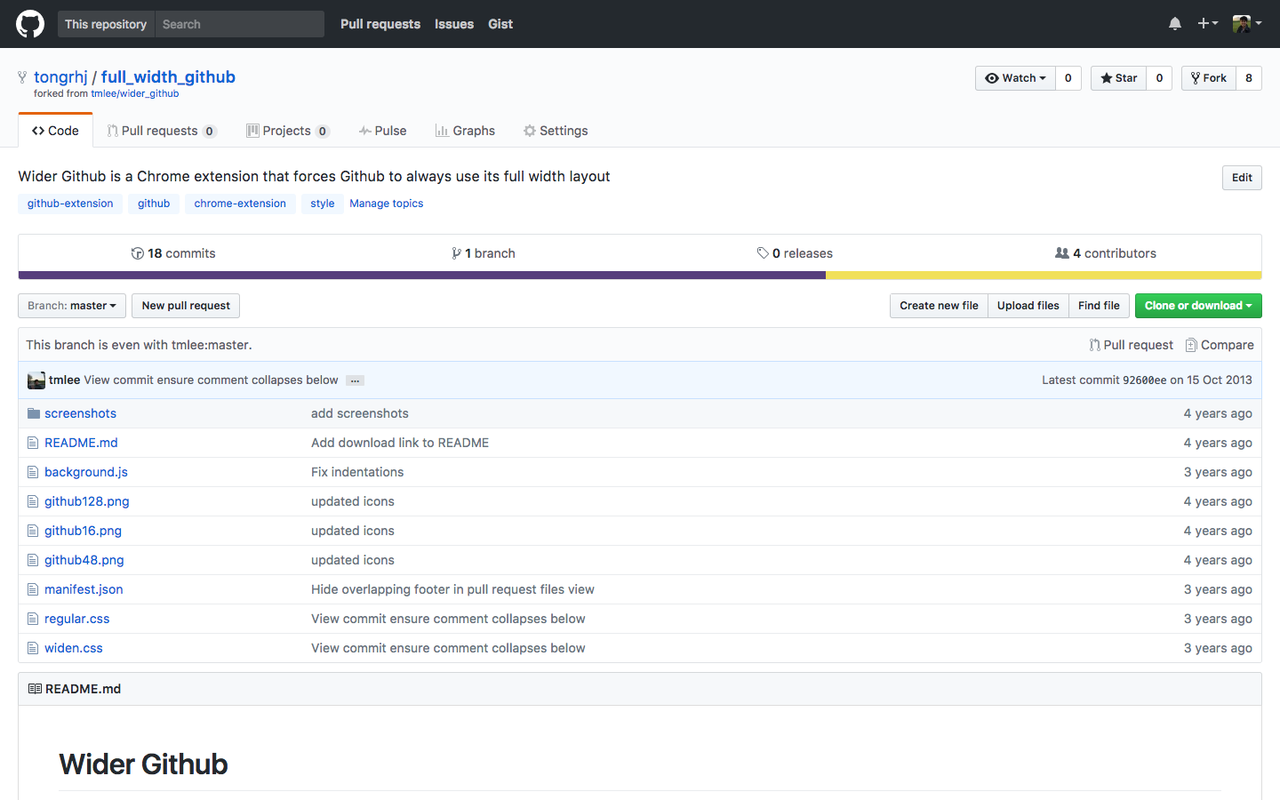This screenshot has height=800, width=1280.
Task: Click the Compare diff icon
Action: [1191, 345]
